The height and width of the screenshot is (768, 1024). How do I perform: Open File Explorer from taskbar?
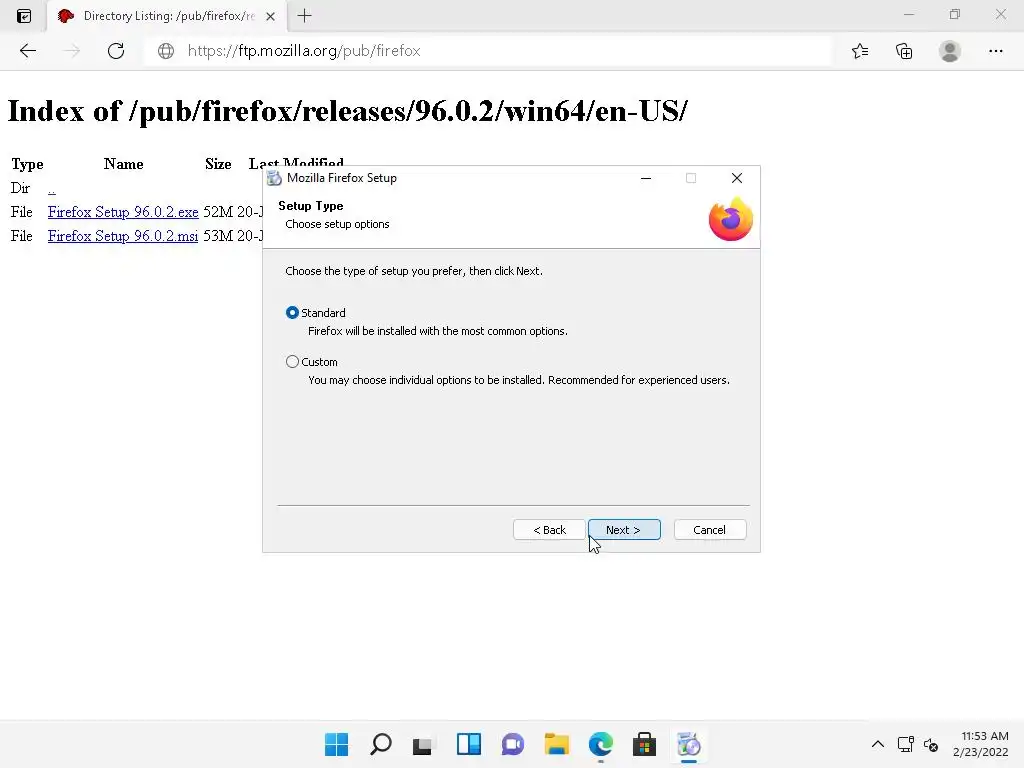tap(556, 744)
